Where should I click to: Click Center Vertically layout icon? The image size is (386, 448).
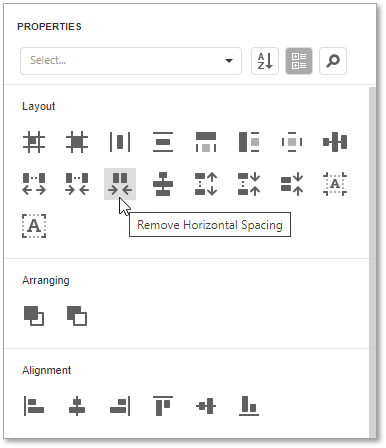coord(163,142)
